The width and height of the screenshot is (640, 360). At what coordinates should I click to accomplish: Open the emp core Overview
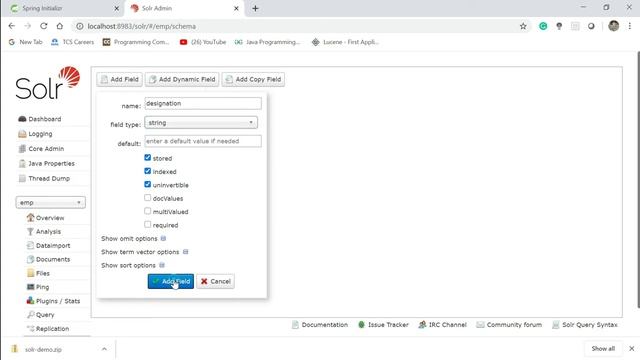pyautogui.click(x=45, y=218)
